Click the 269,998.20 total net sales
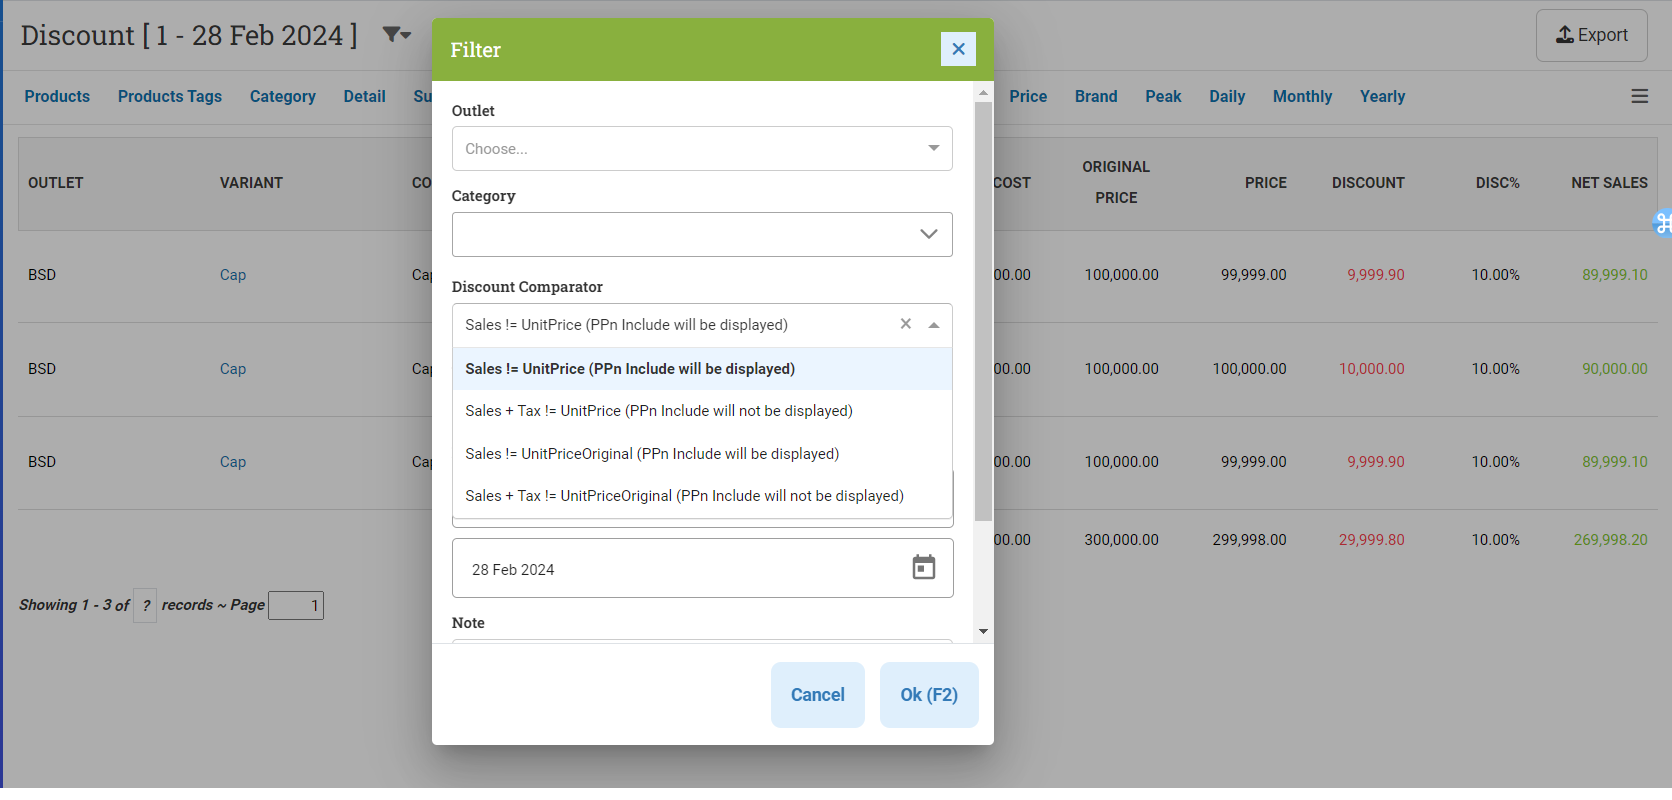1672x800 pixels. pos(1611,540)
